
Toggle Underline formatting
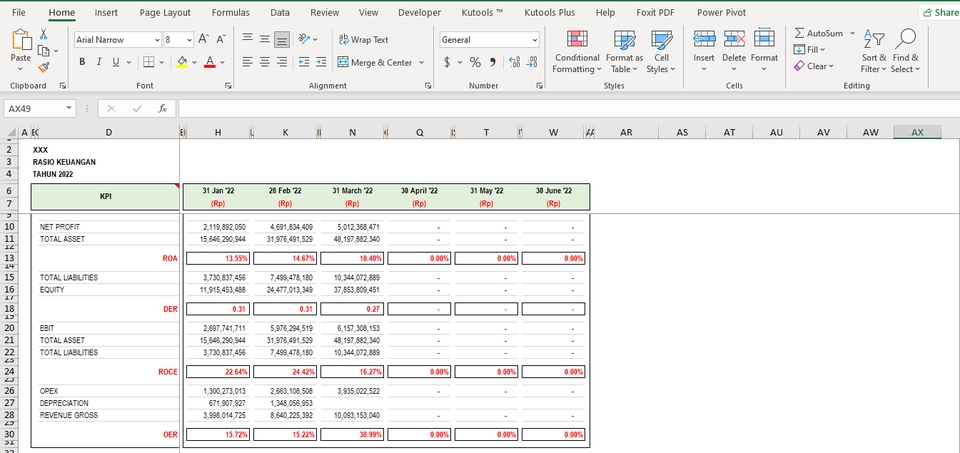(x=115, y=62)
